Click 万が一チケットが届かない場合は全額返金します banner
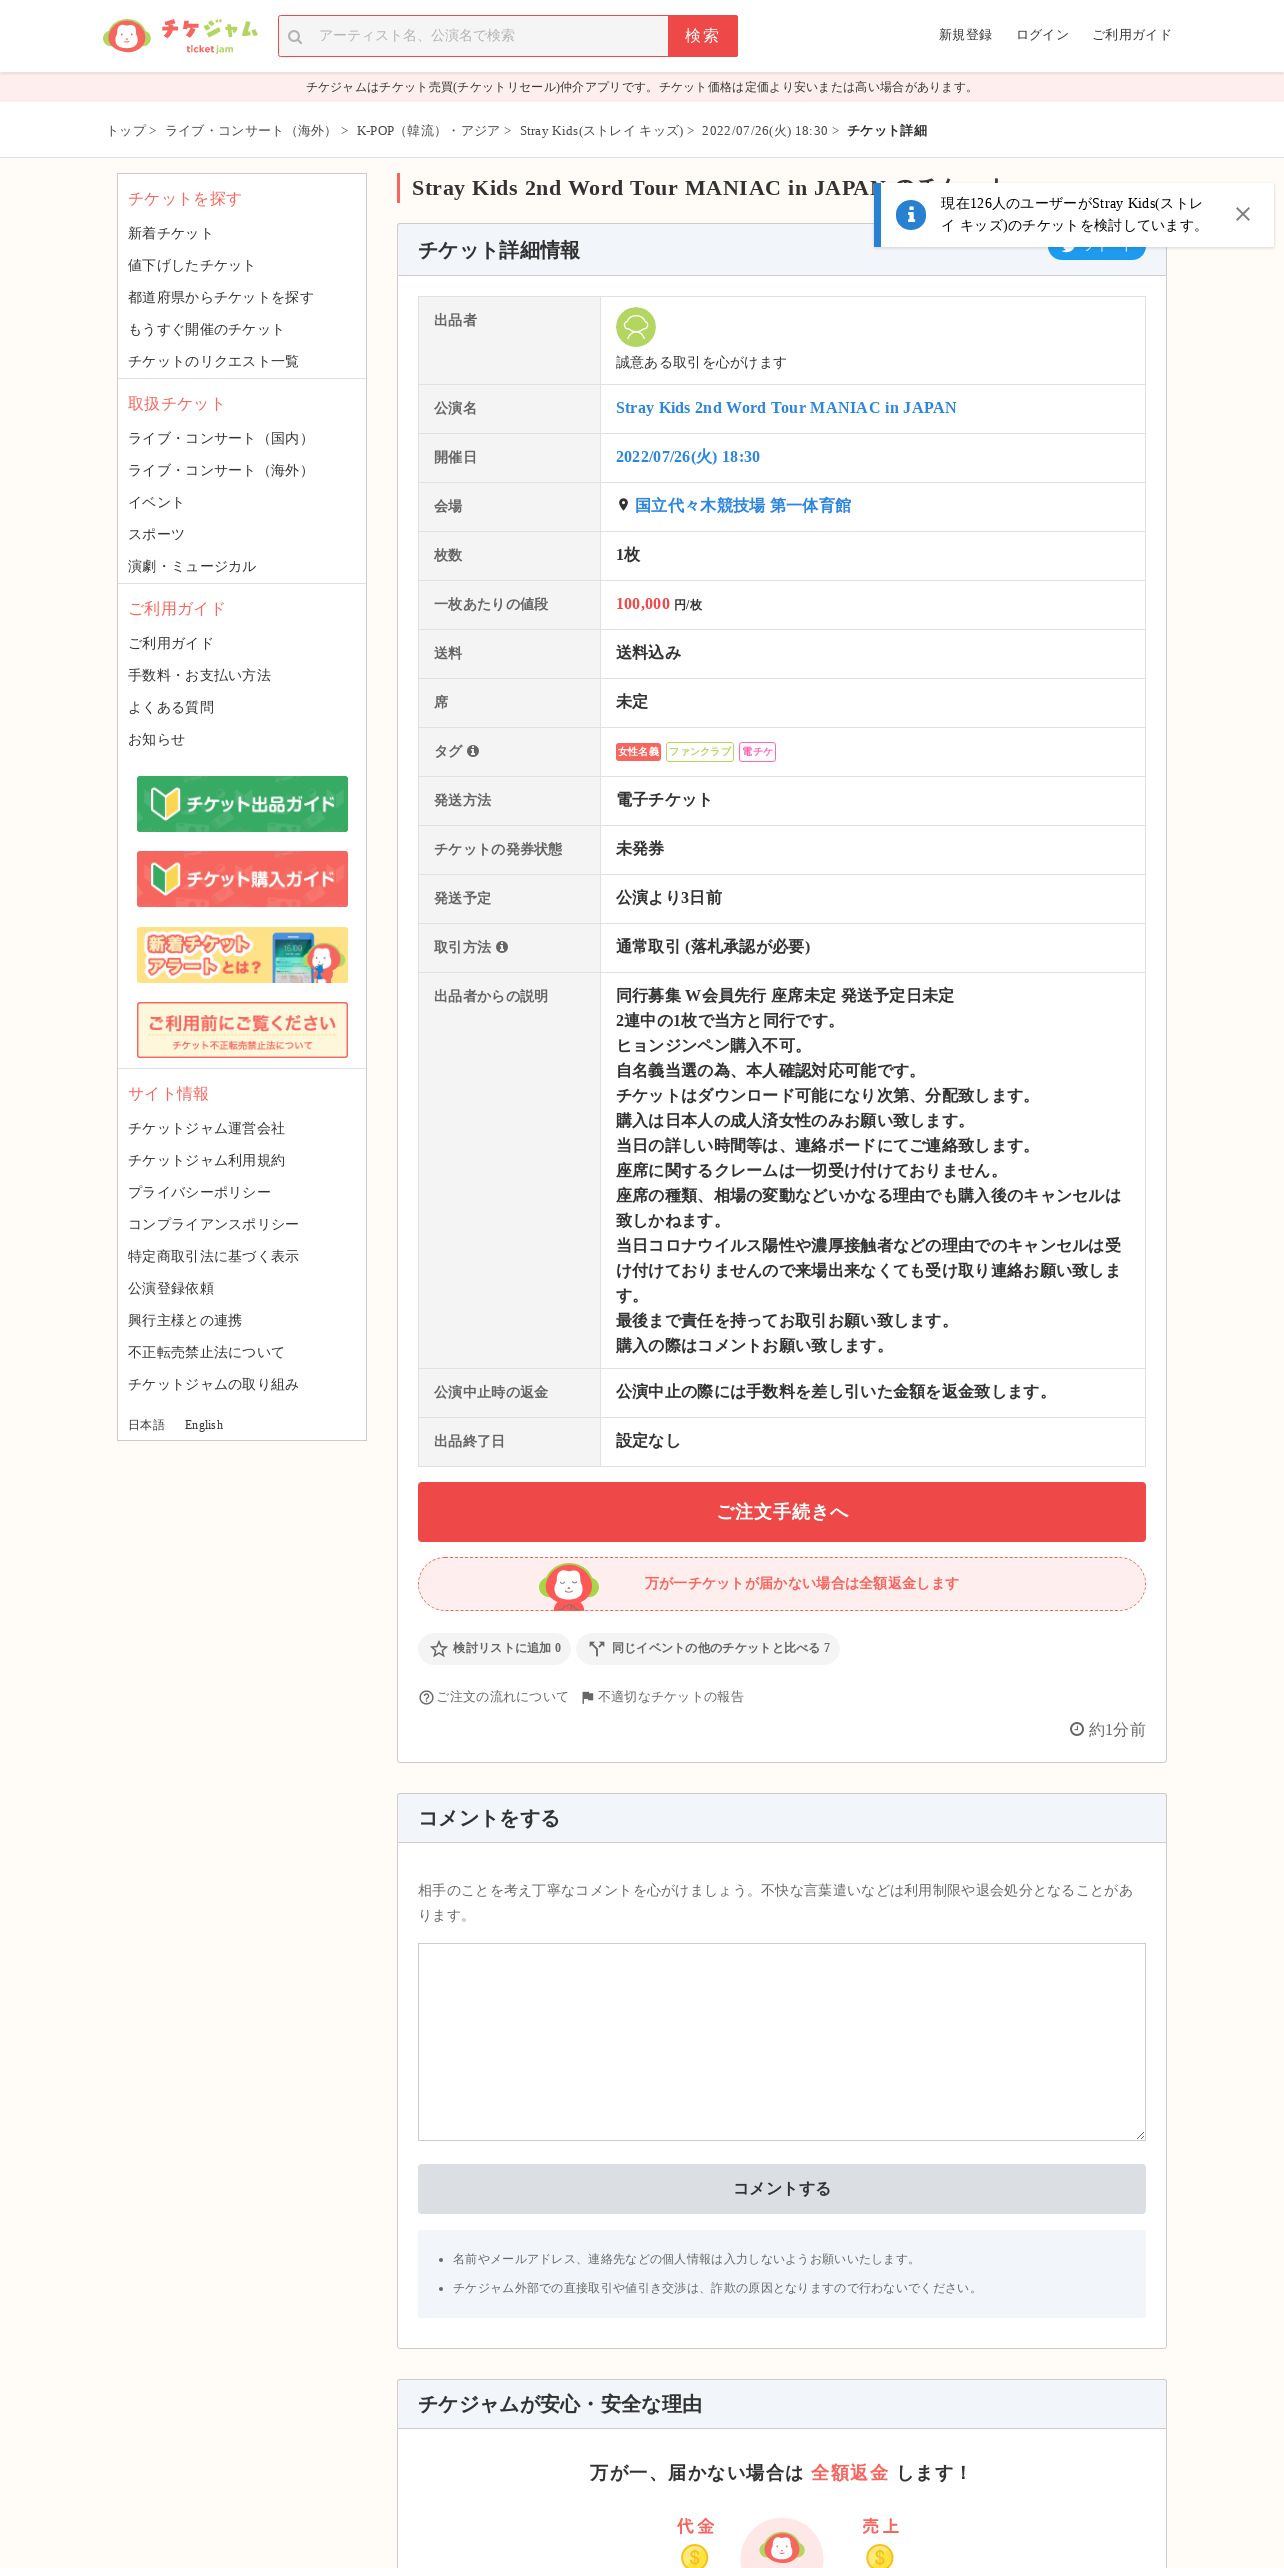1284x2568 pixels. pyautogui.click(x=782, y=1584)
